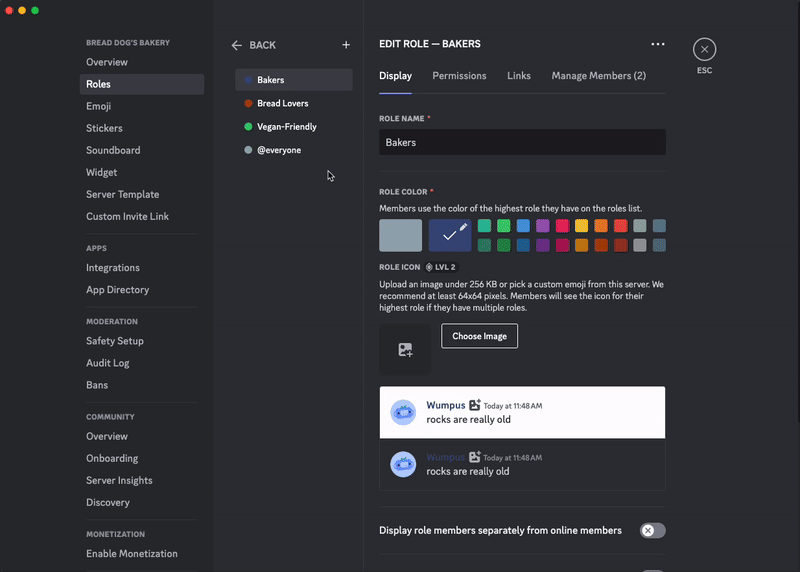The height and width of the screenshot is (572, 800).
Task: Select the Bakers role in the list
Action: [294, 80]
